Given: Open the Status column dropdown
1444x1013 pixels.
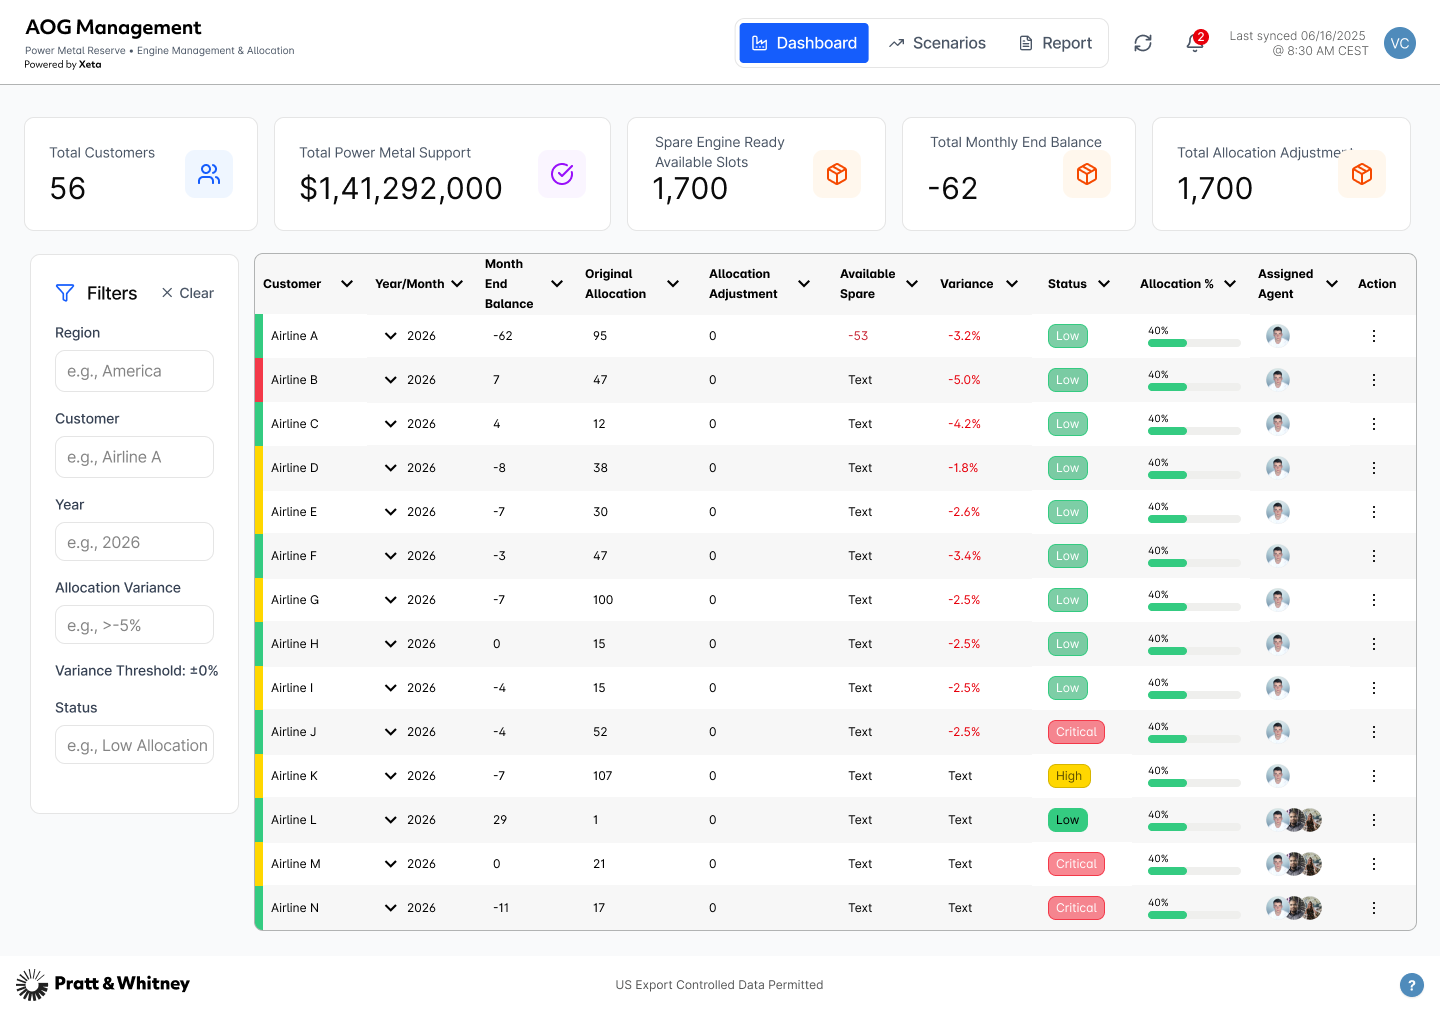Looking at the screenshot, I should click(x=1104, y=284).
